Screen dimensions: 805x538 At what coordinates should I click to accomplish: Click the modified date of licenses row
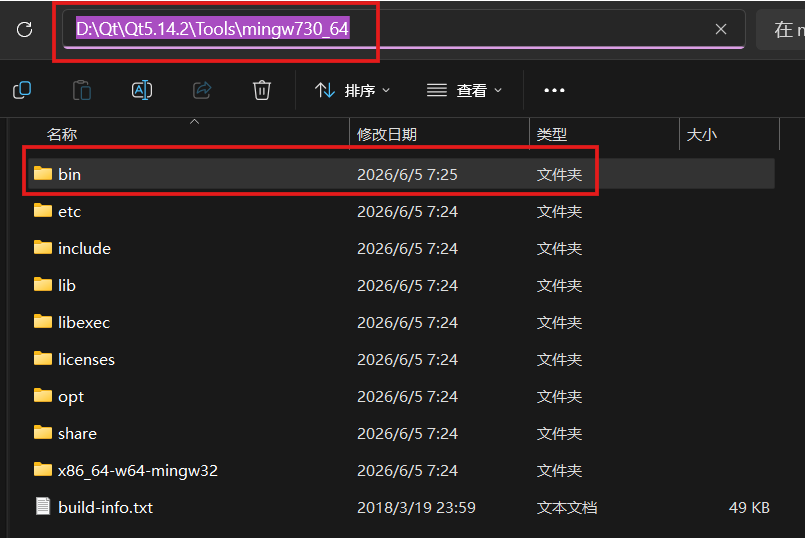tap(407, 359)
